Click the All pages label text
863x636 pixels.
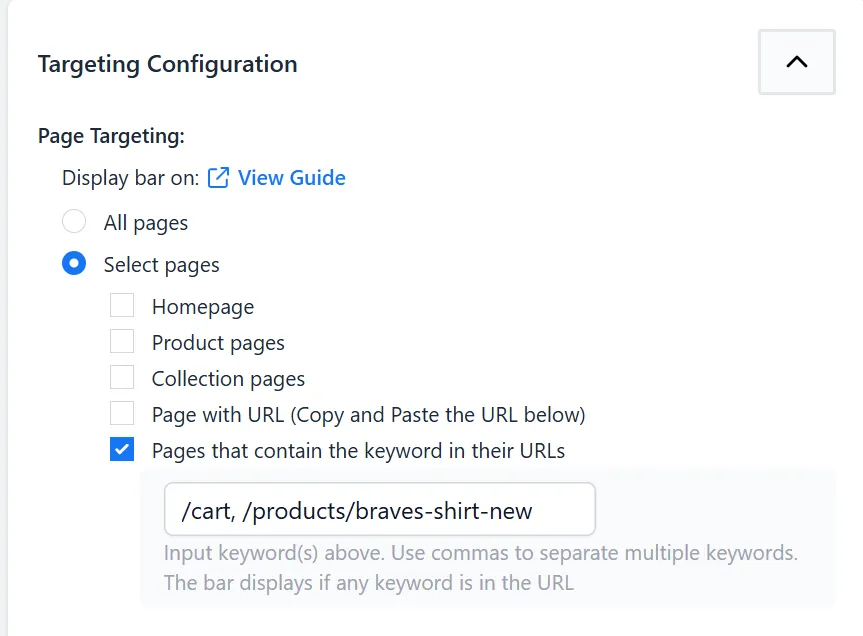click(x=146, y=223)
